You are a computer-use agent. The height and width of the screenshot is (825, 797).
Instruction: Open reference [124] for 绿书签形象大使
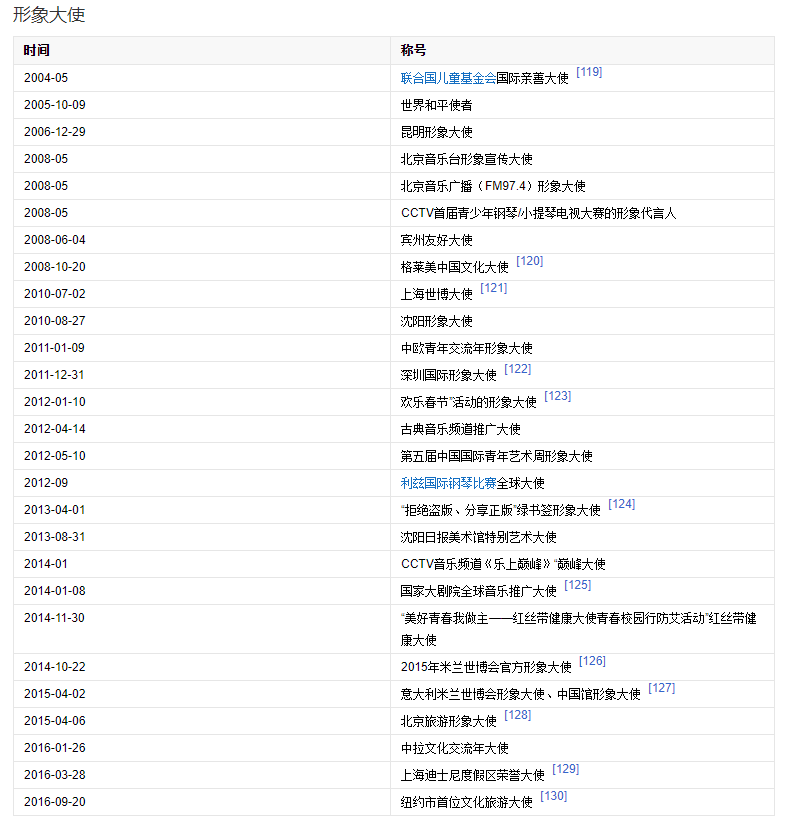click(x=622, y=504)
